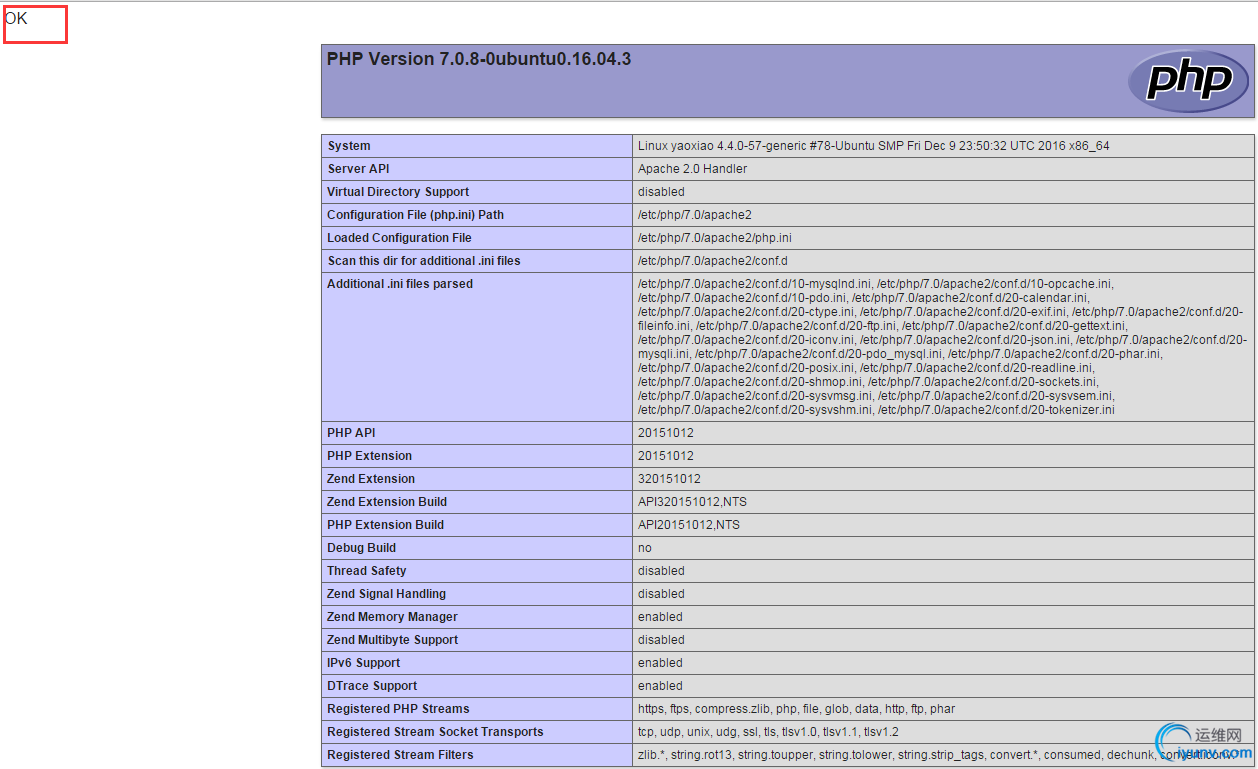Click the Zend Memory Manager label

coord(392,617)
